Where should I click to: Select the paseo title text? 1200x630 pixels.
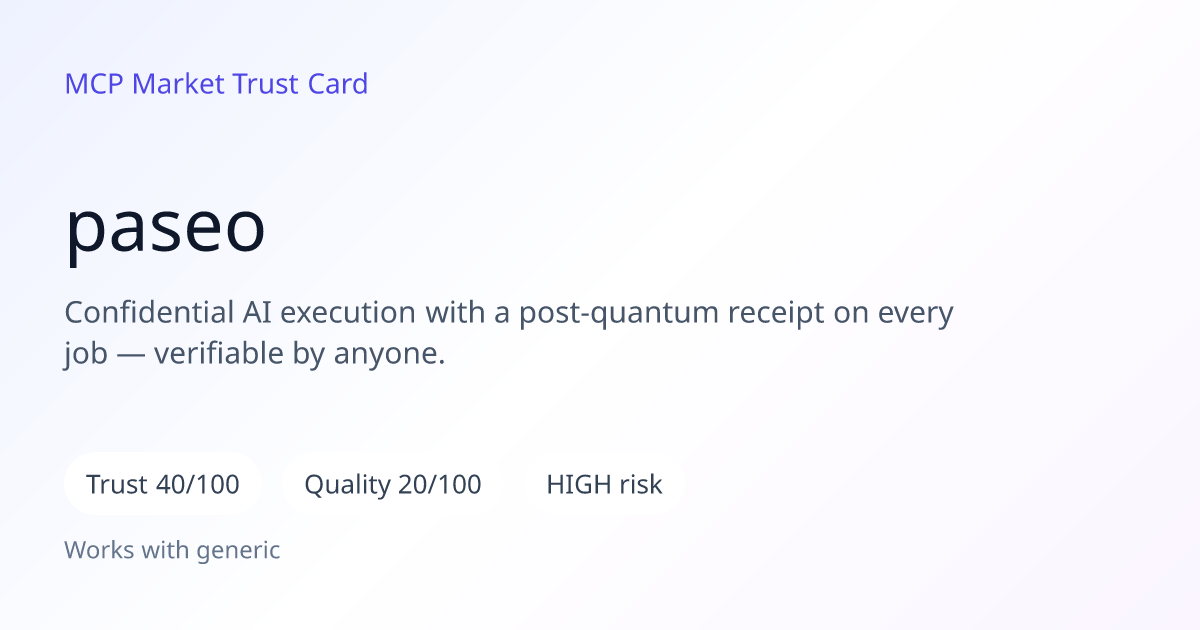166,229
